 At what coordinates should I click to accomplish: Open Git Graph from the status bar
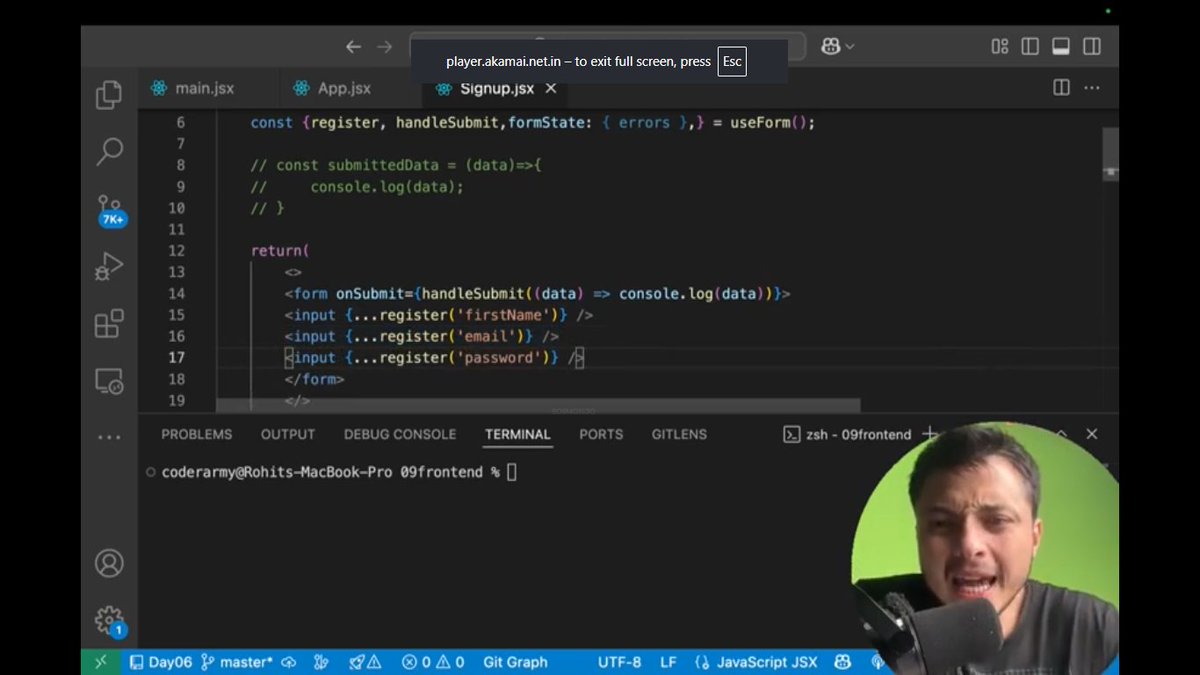click(x=517, y=661)
